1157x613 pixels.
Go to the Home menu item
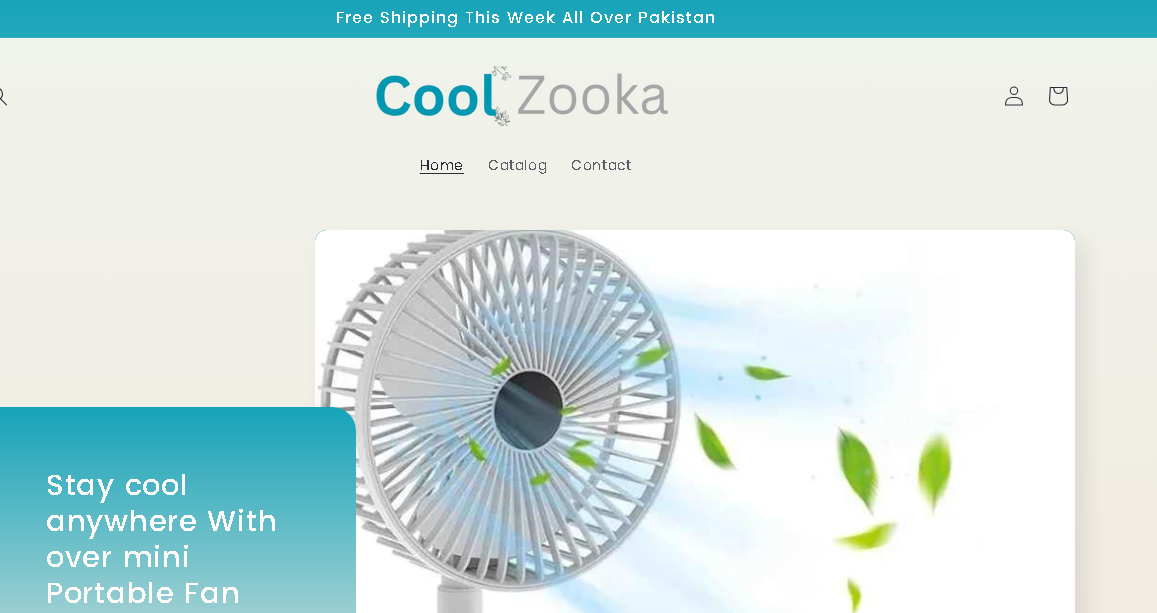click(x=441, y=165)
